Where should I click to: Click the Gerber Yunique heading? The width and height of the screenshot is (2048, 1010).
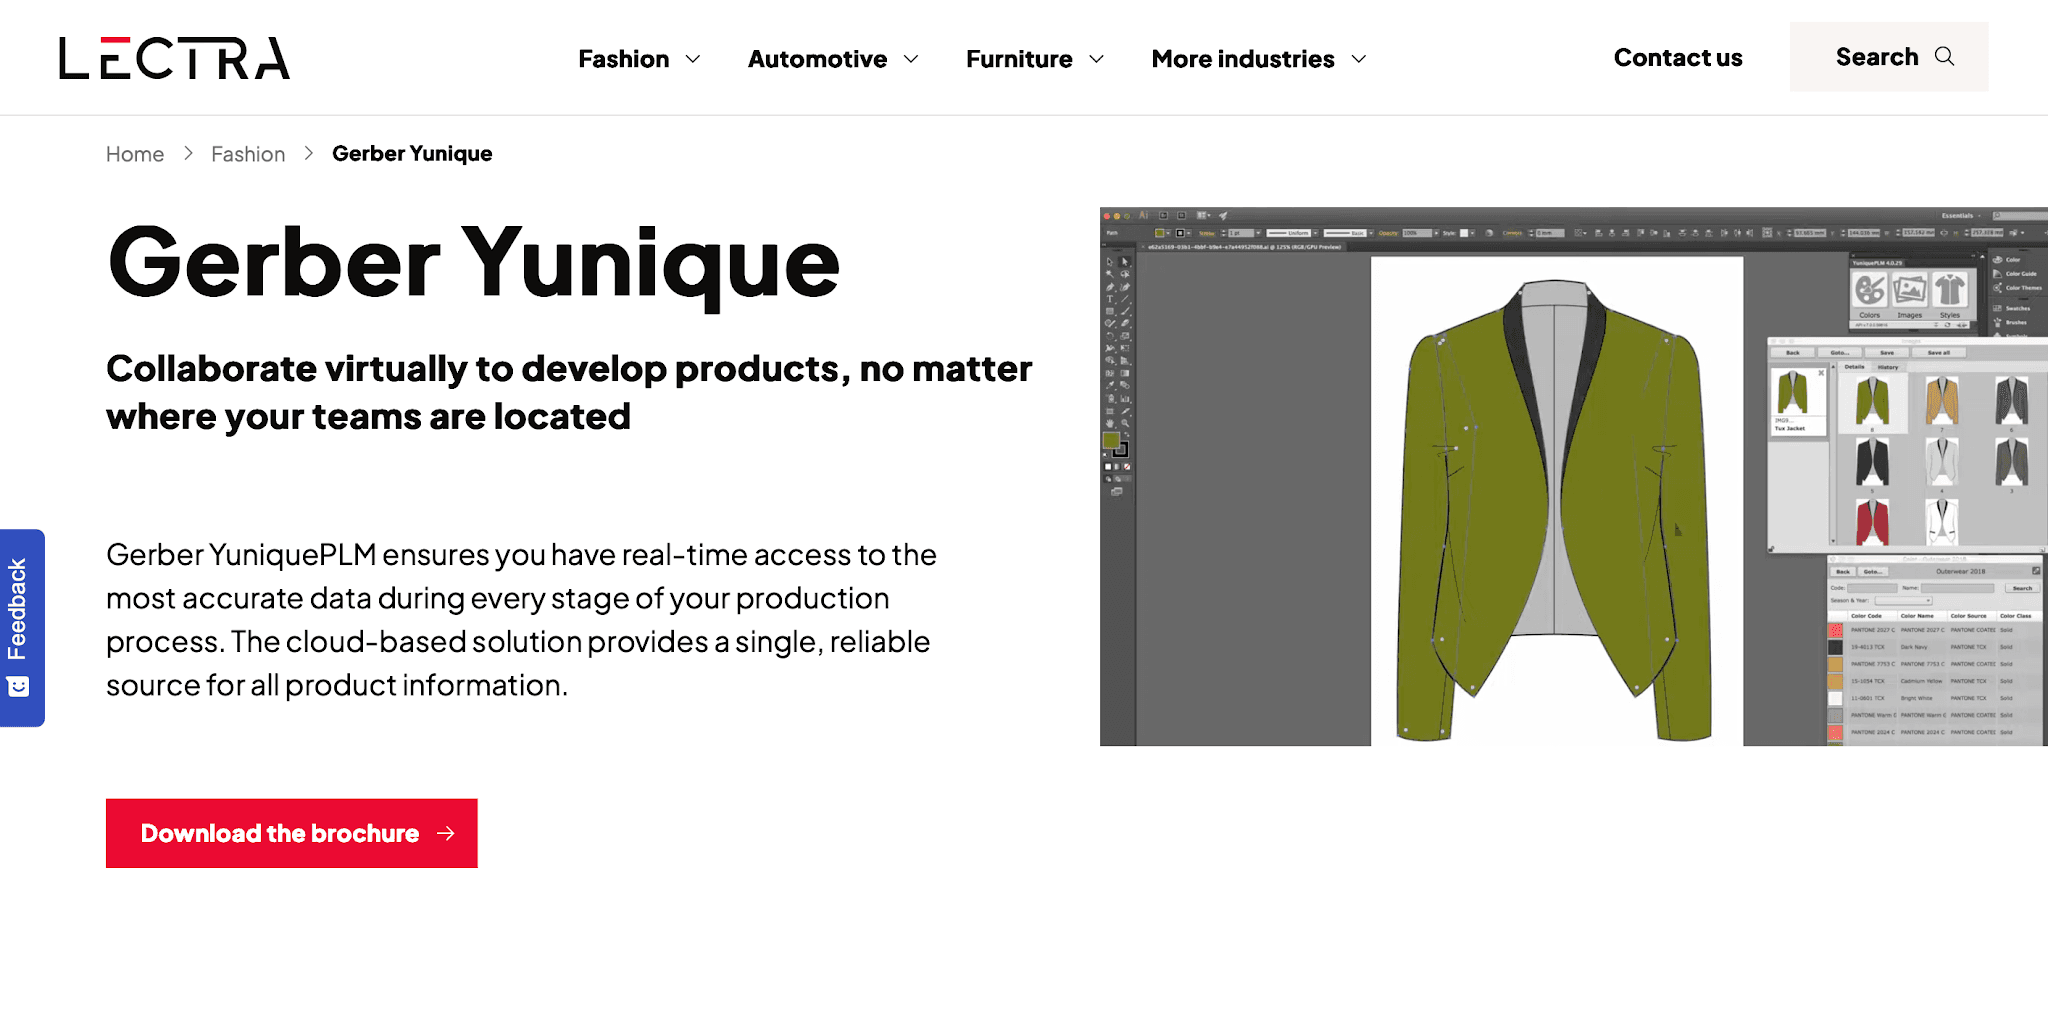[x=474, y=263]
